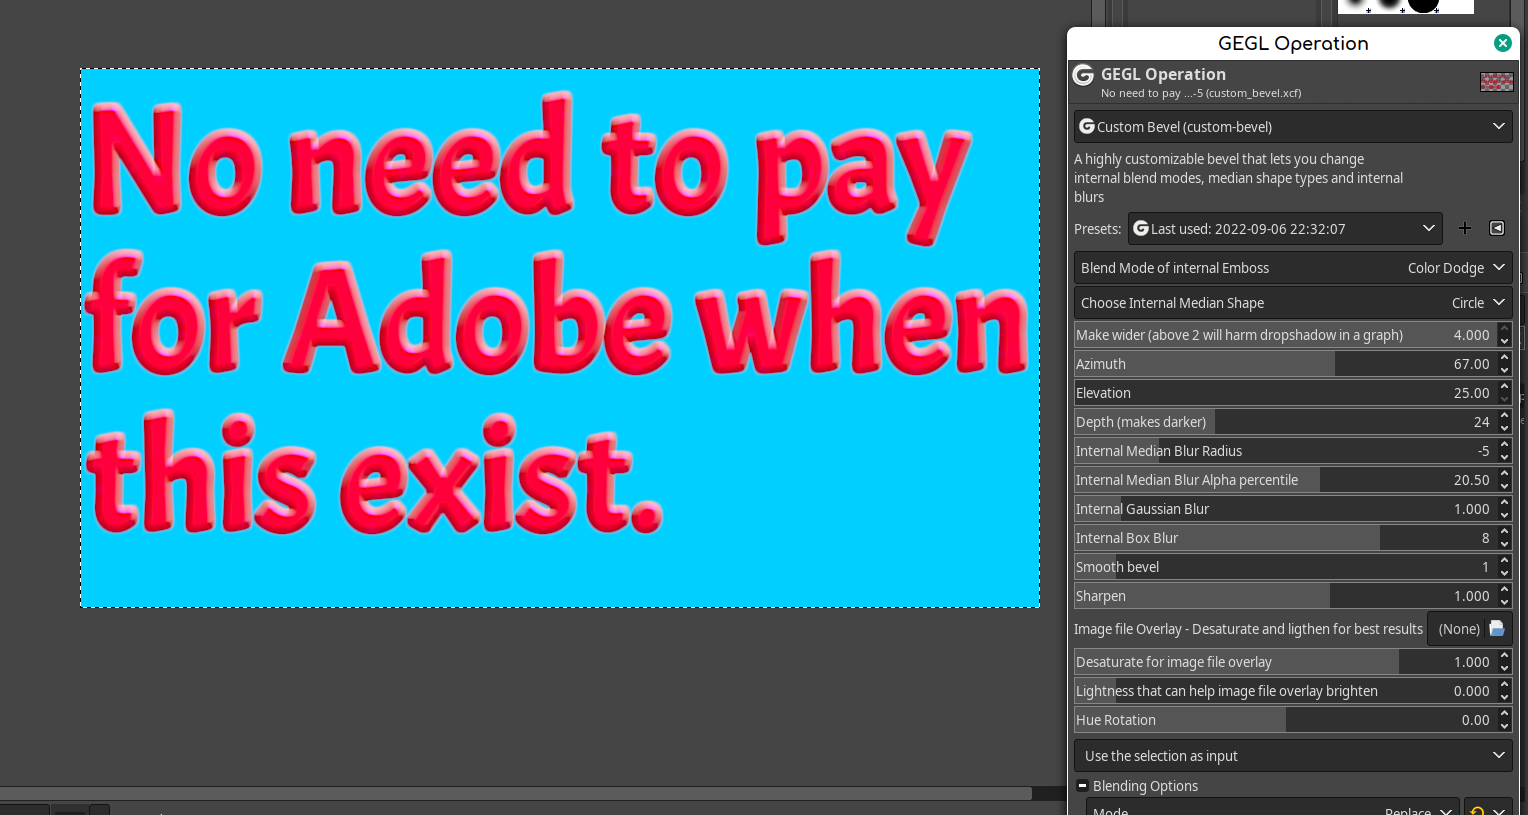
Task: Save current settings as named preset plus icon
Action: (1465, 229)
